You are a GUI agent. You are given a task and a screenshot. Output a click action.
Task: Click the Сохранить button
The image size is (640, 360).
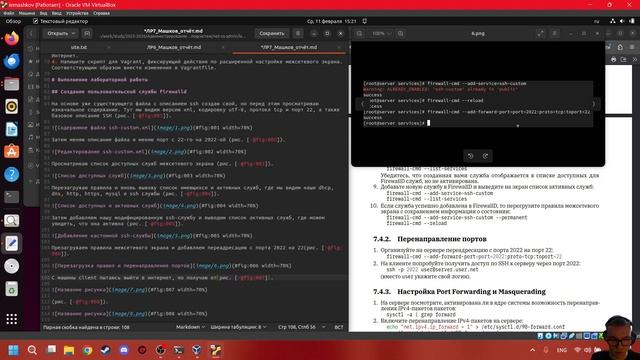[271, 33]
